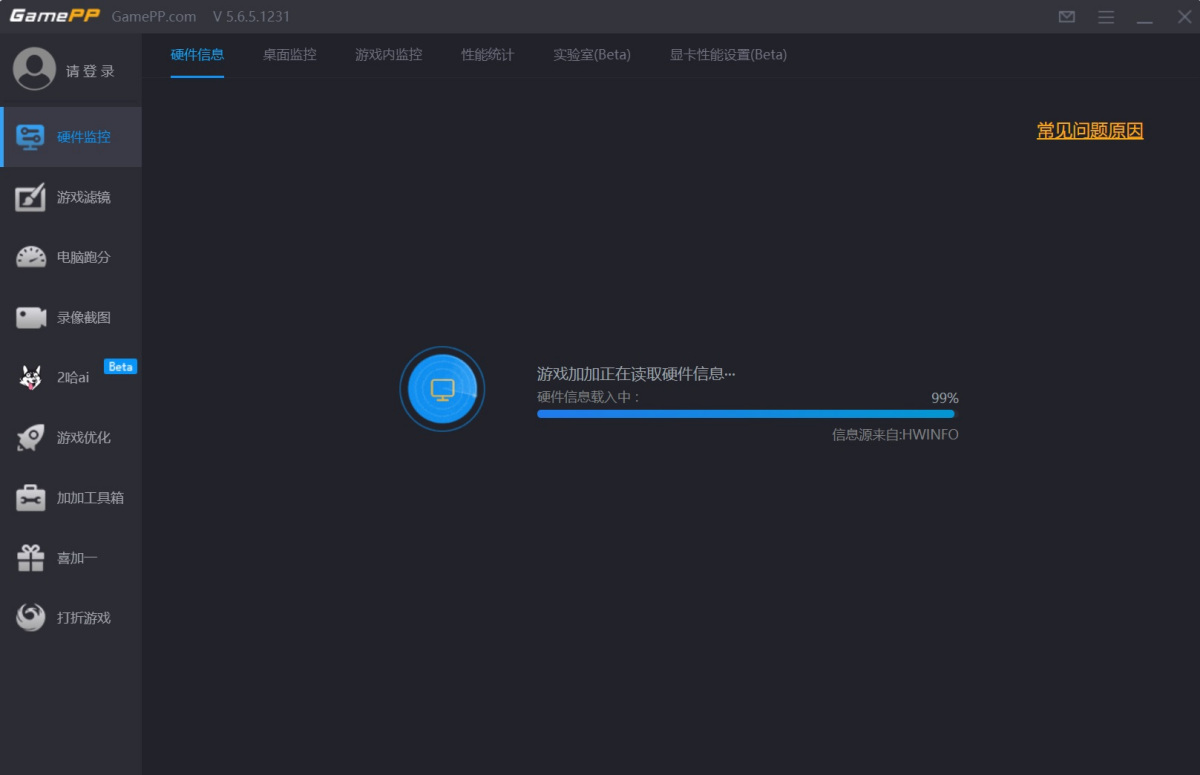Switch to the 桌面监控 tab

coord(289,55)
